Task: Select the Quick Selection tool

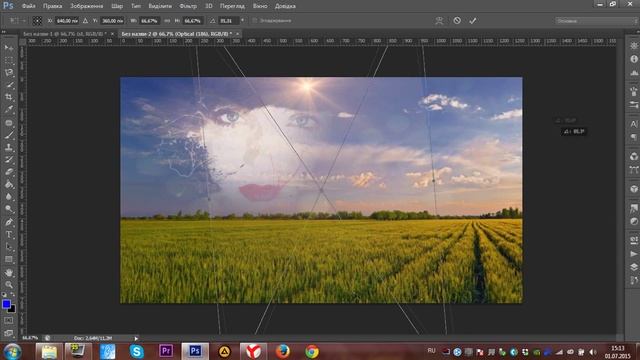Action: [9, 85]
